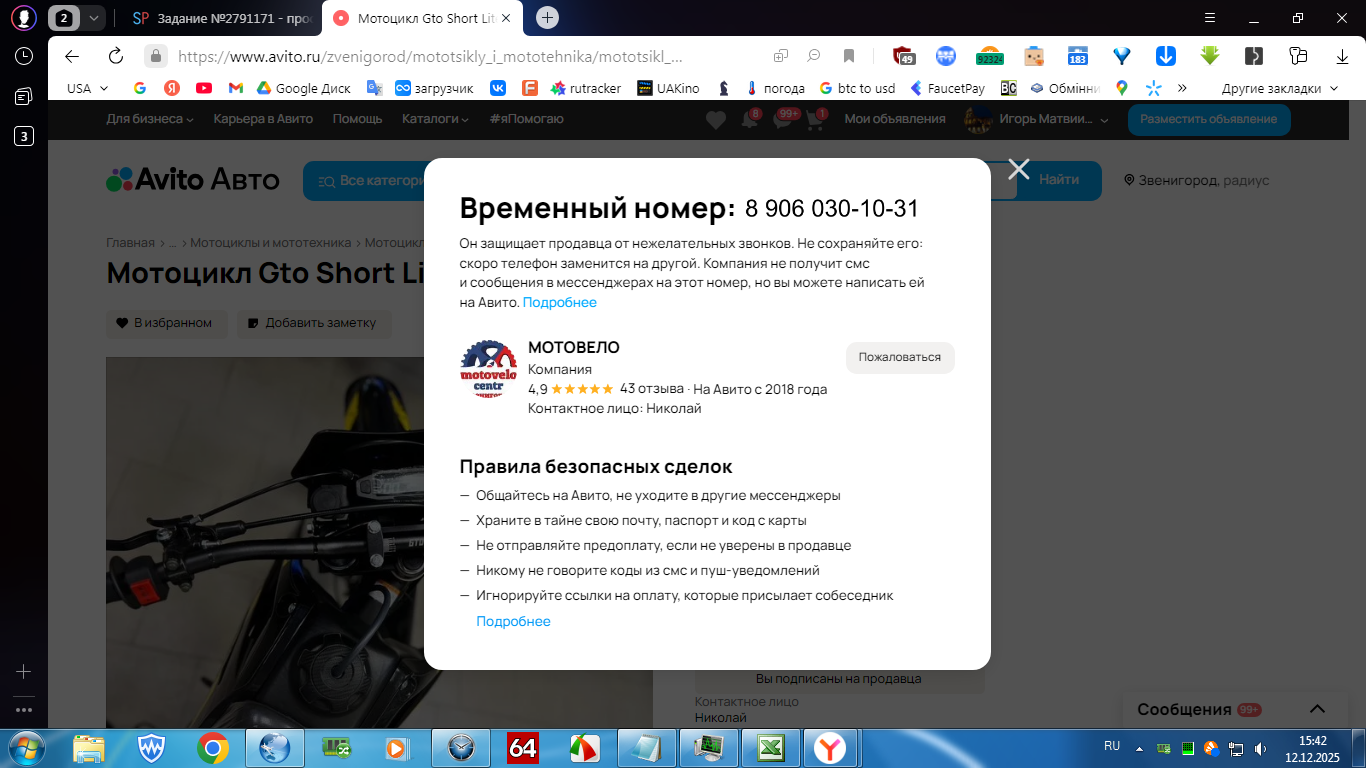Open Подробнее under safe deal rules
The width and height of the screenshot is (1366, 768).
point(513,621)
